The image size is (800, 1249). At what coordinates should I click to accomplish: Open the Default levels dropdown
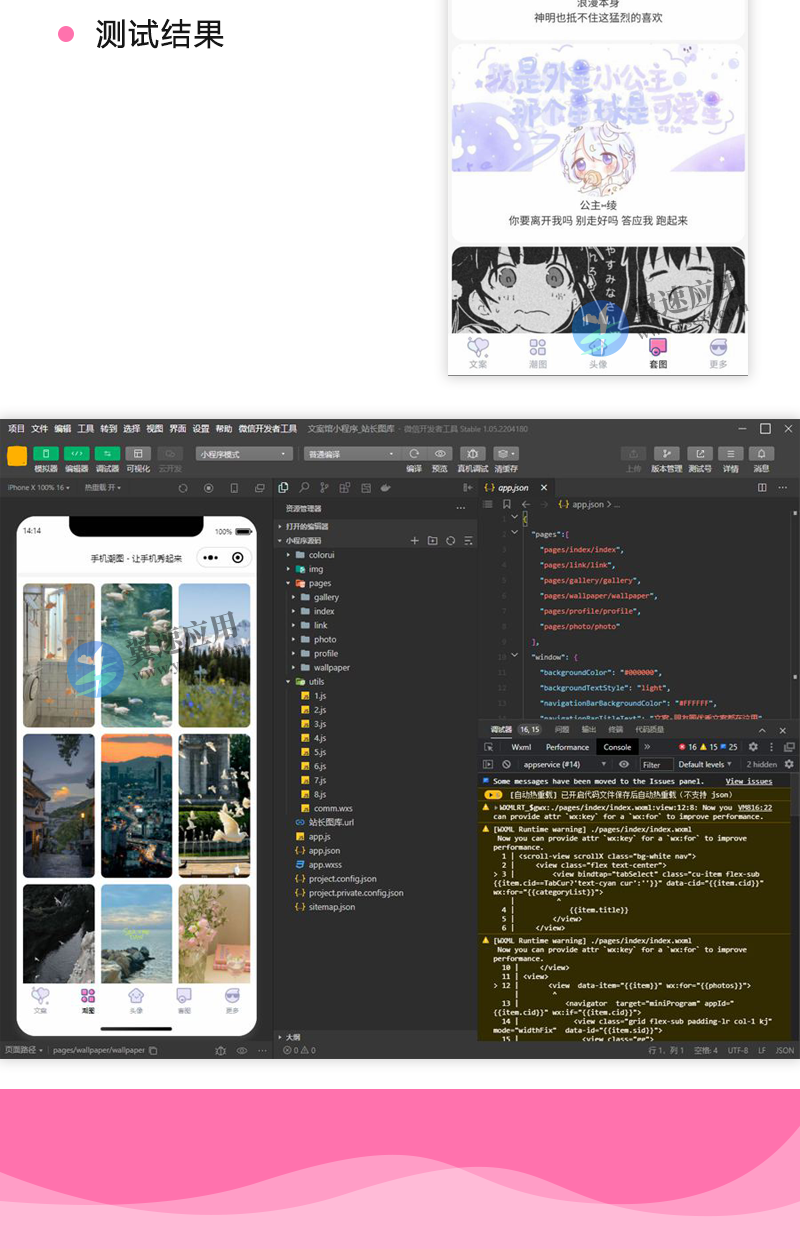(x=706, y=764)
